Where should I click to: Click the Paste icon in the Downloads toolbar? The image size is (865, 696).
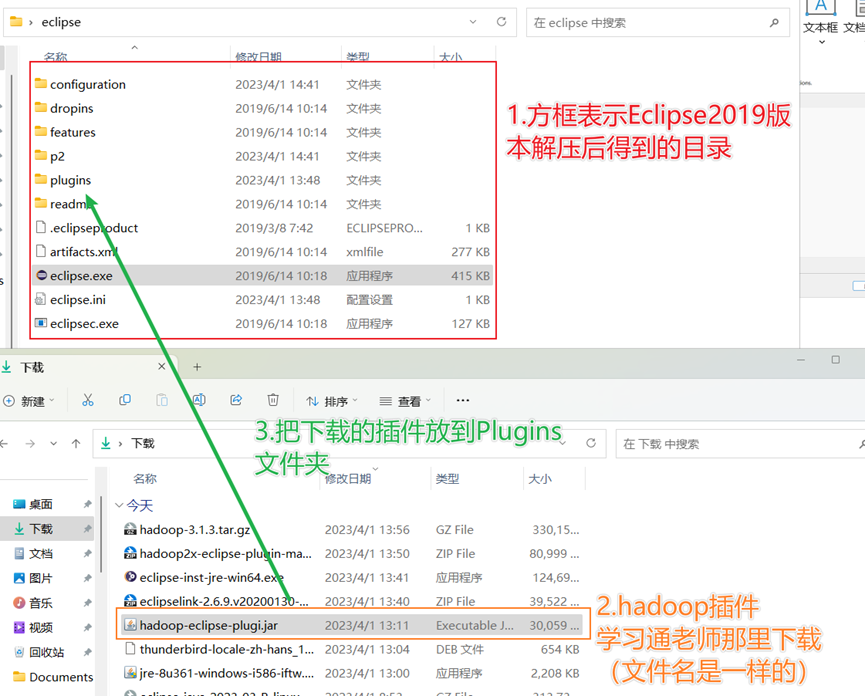[x=162, y=400]
